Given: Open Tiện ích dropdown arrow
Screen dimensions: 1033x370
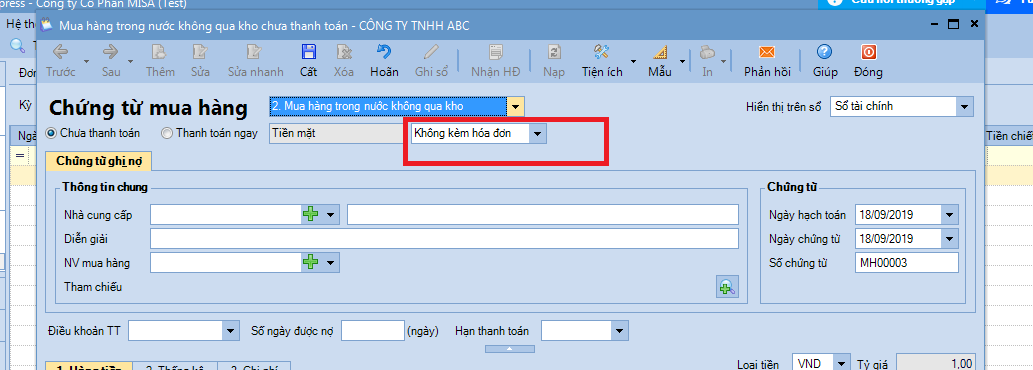Looking at the screenshot, I should point(633,61).
